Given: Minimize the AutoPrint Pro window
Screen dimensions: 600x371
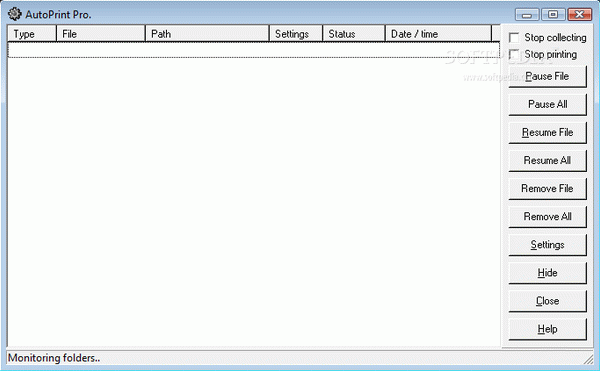Looking at the screenshot, I should tap(527, 15).
